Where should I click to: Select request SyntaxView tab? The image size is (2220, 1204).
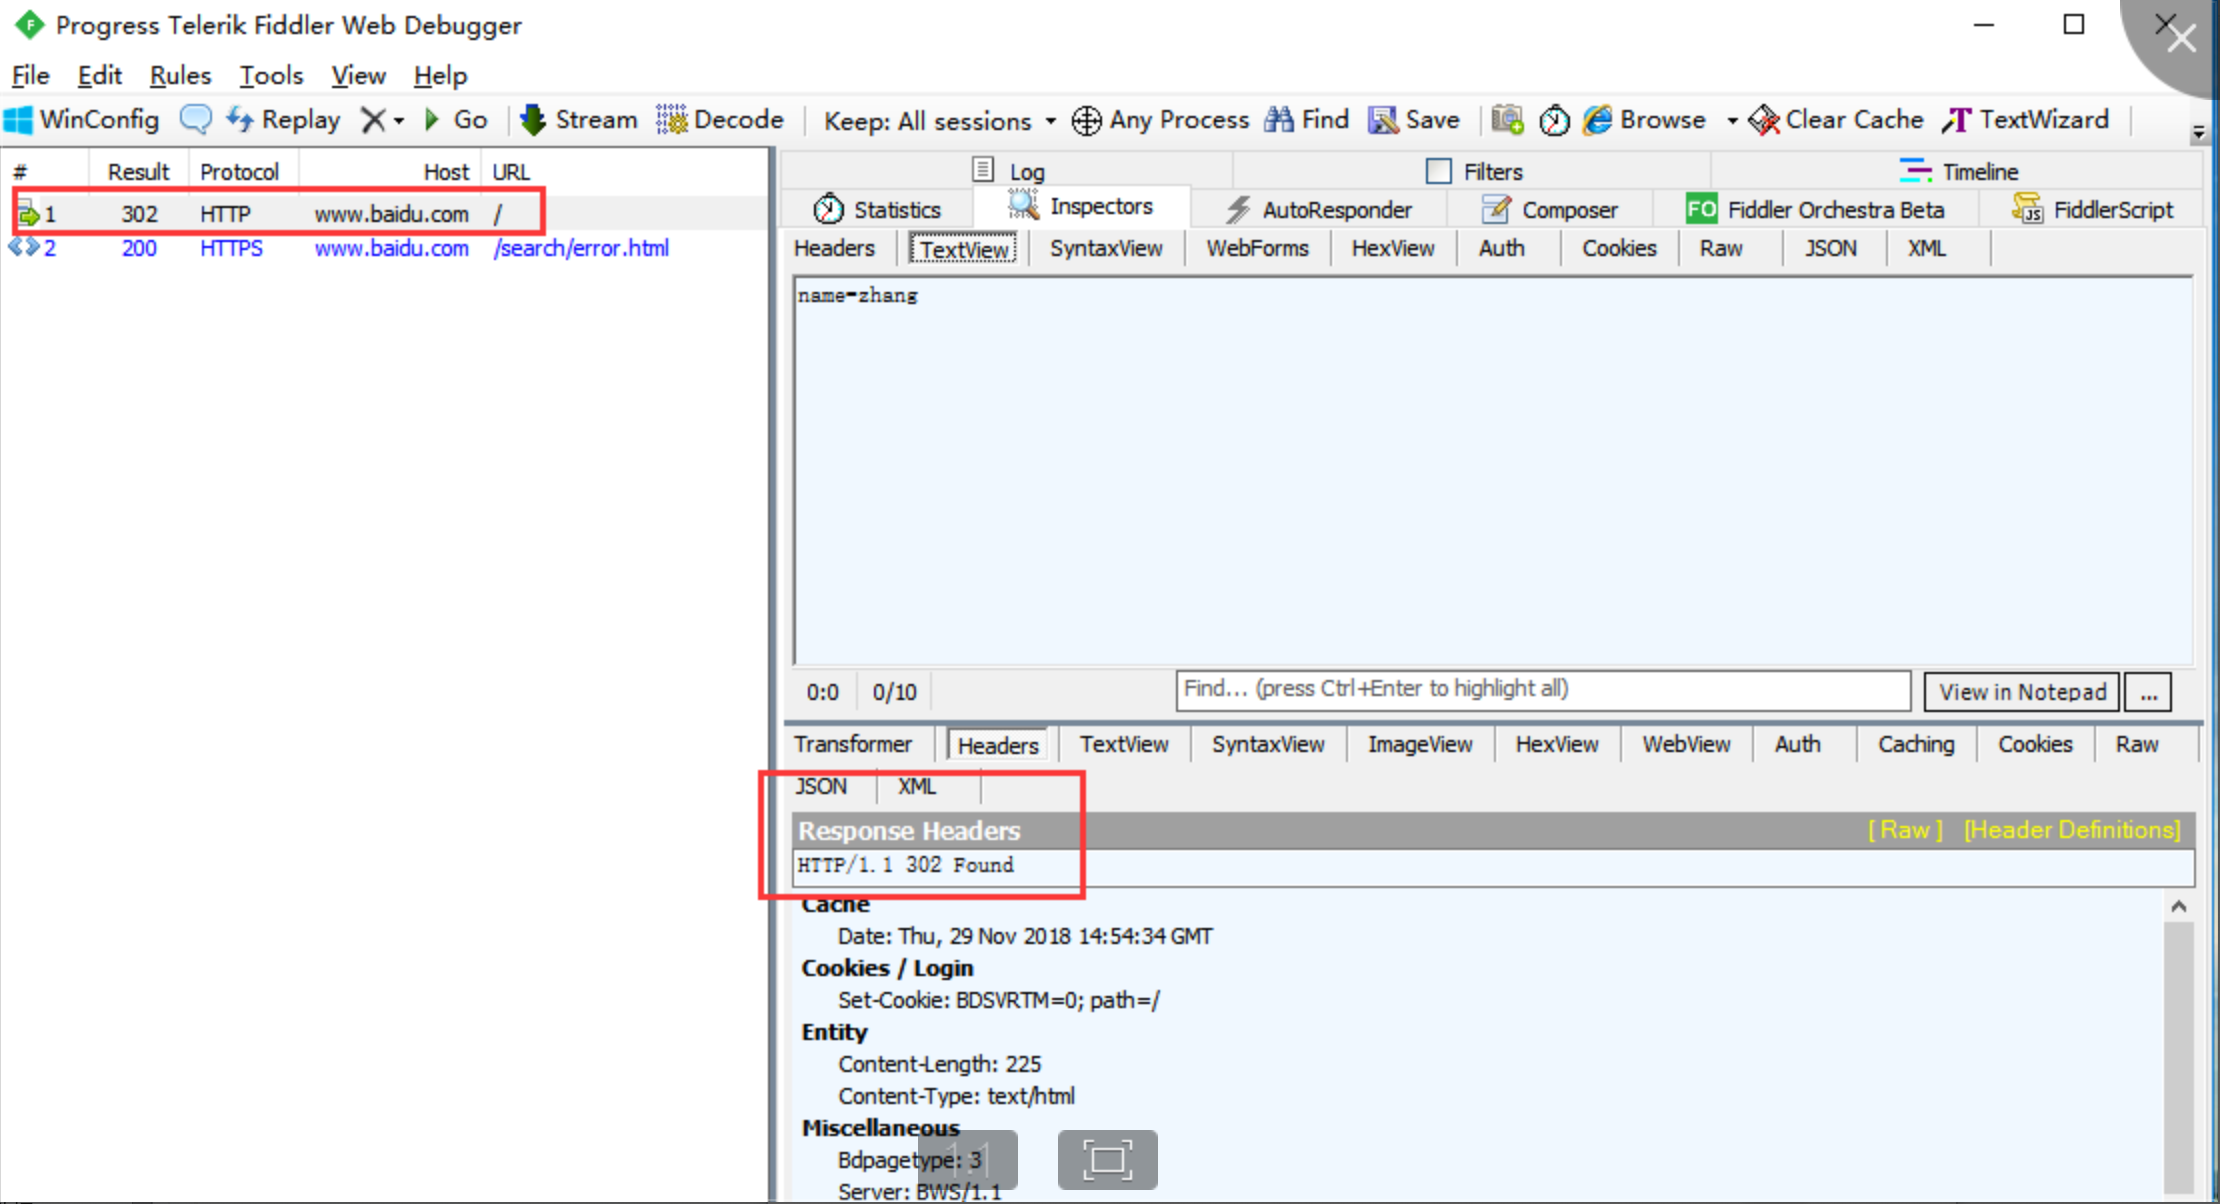click(x=1106, y=248)
